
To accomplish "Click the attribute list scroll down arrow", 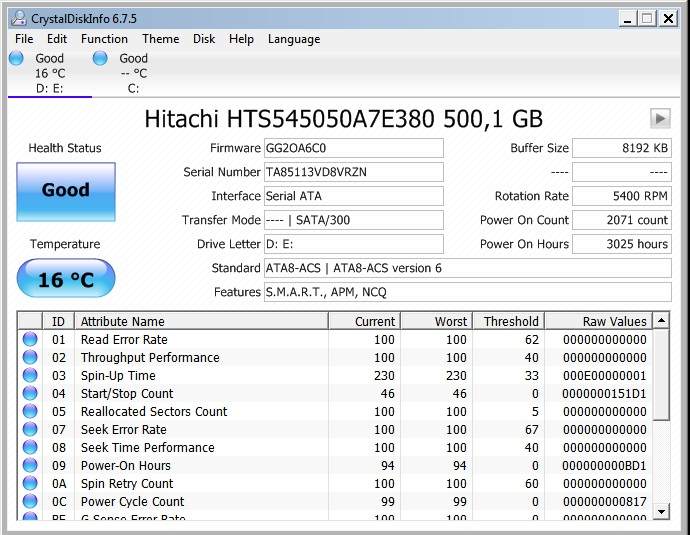I will [x=661, y=511].
